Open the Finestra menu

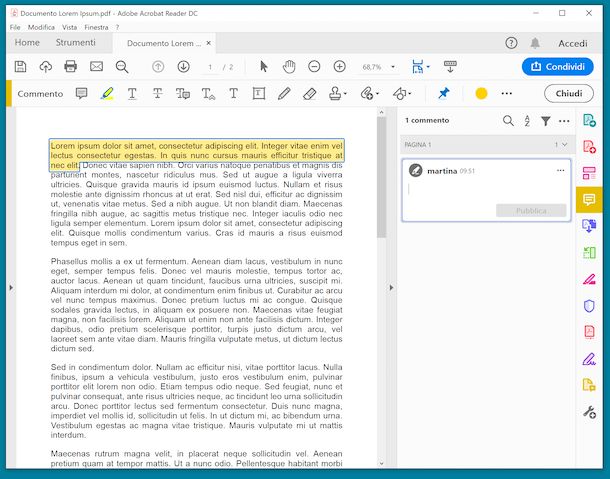point(96,27)
